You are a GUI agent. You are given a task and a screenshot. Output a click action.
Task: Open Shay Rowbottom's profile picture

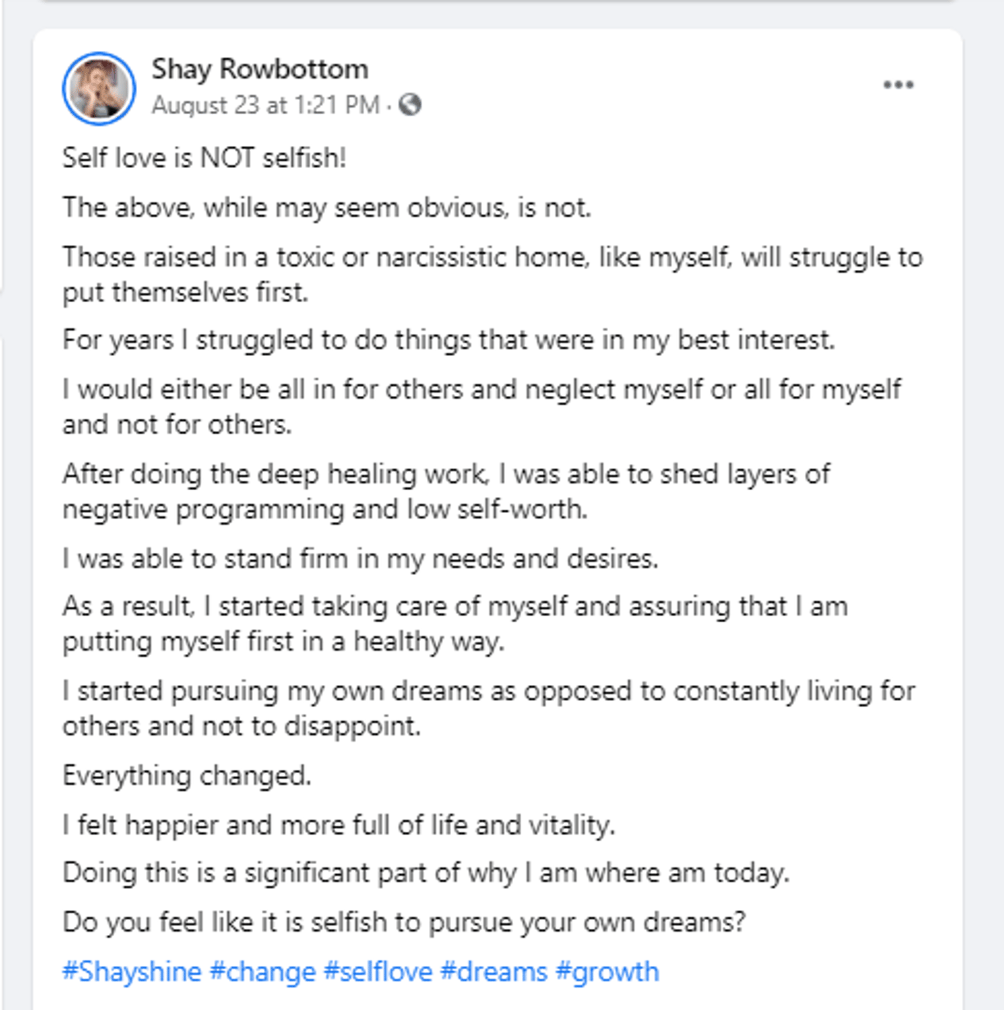point(98,87)
